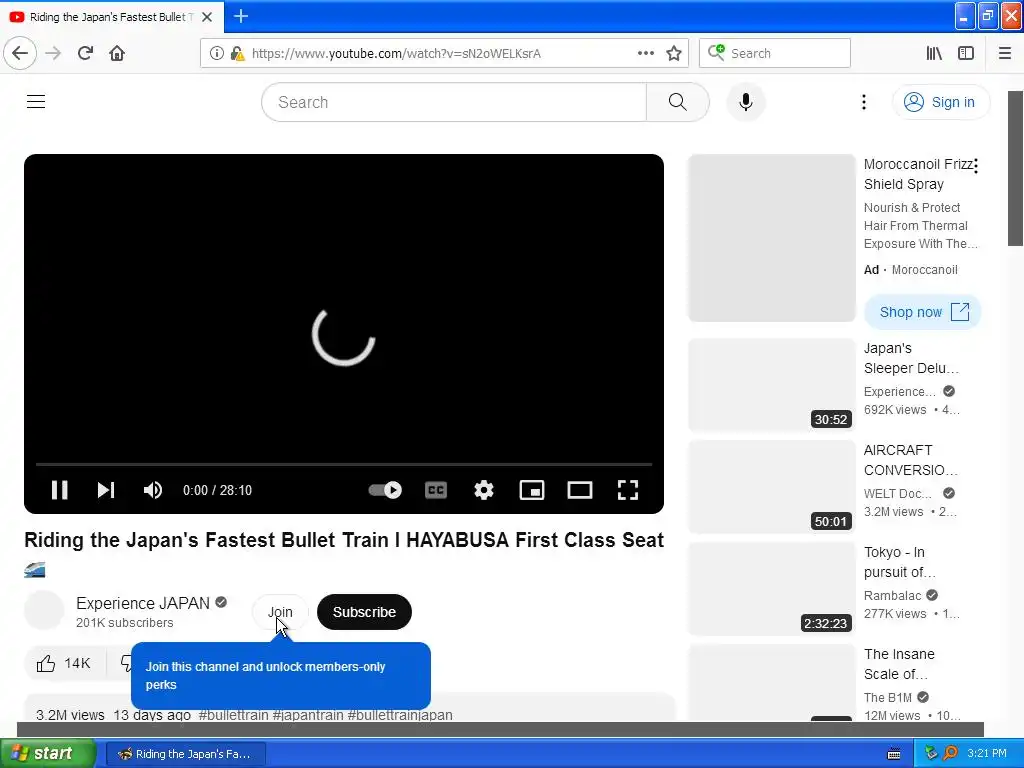Select the Riding the Japan's Fastest Bullet tab

coord(111,17)
